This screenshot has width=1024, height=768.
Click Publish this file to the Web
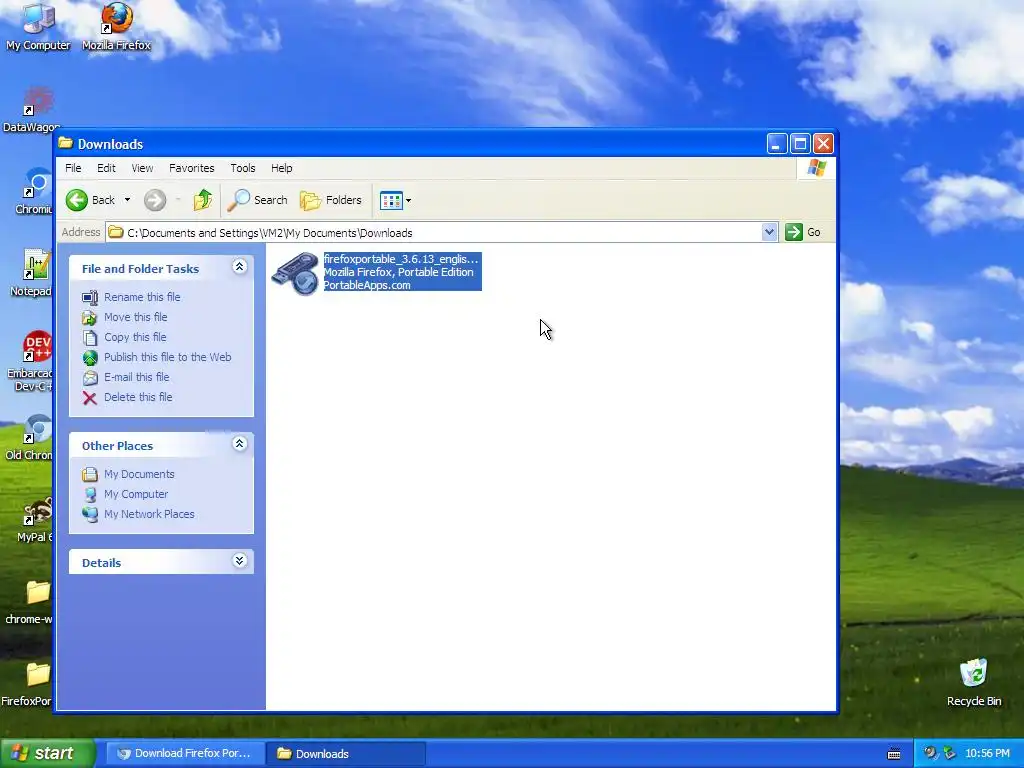click(x=168, y=357)
